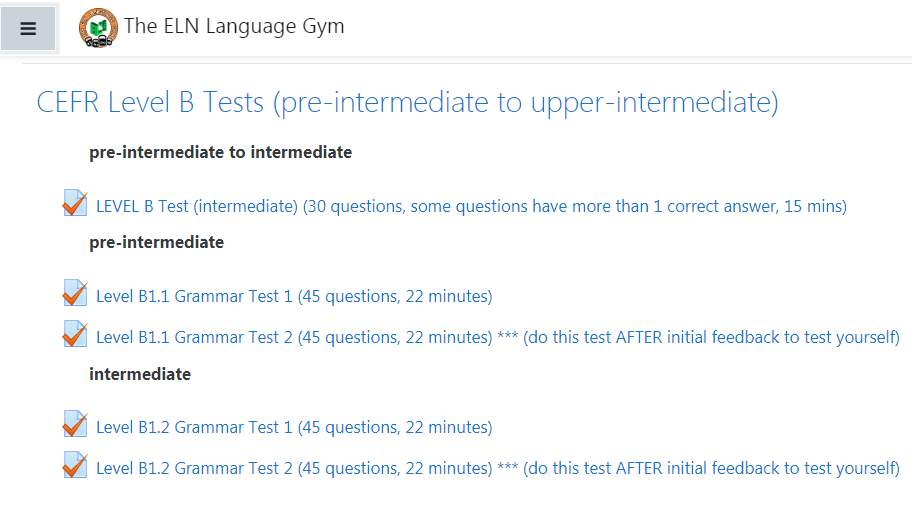The image size is (912, 513).
Task: Click "The ELN Language Gym" site title
Action: click(x=234, y=27)
